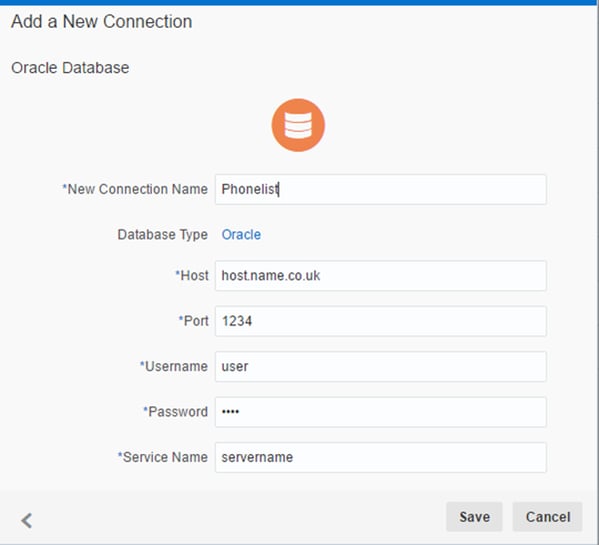
Task: Click the Host field label
Action: (192, 275)
